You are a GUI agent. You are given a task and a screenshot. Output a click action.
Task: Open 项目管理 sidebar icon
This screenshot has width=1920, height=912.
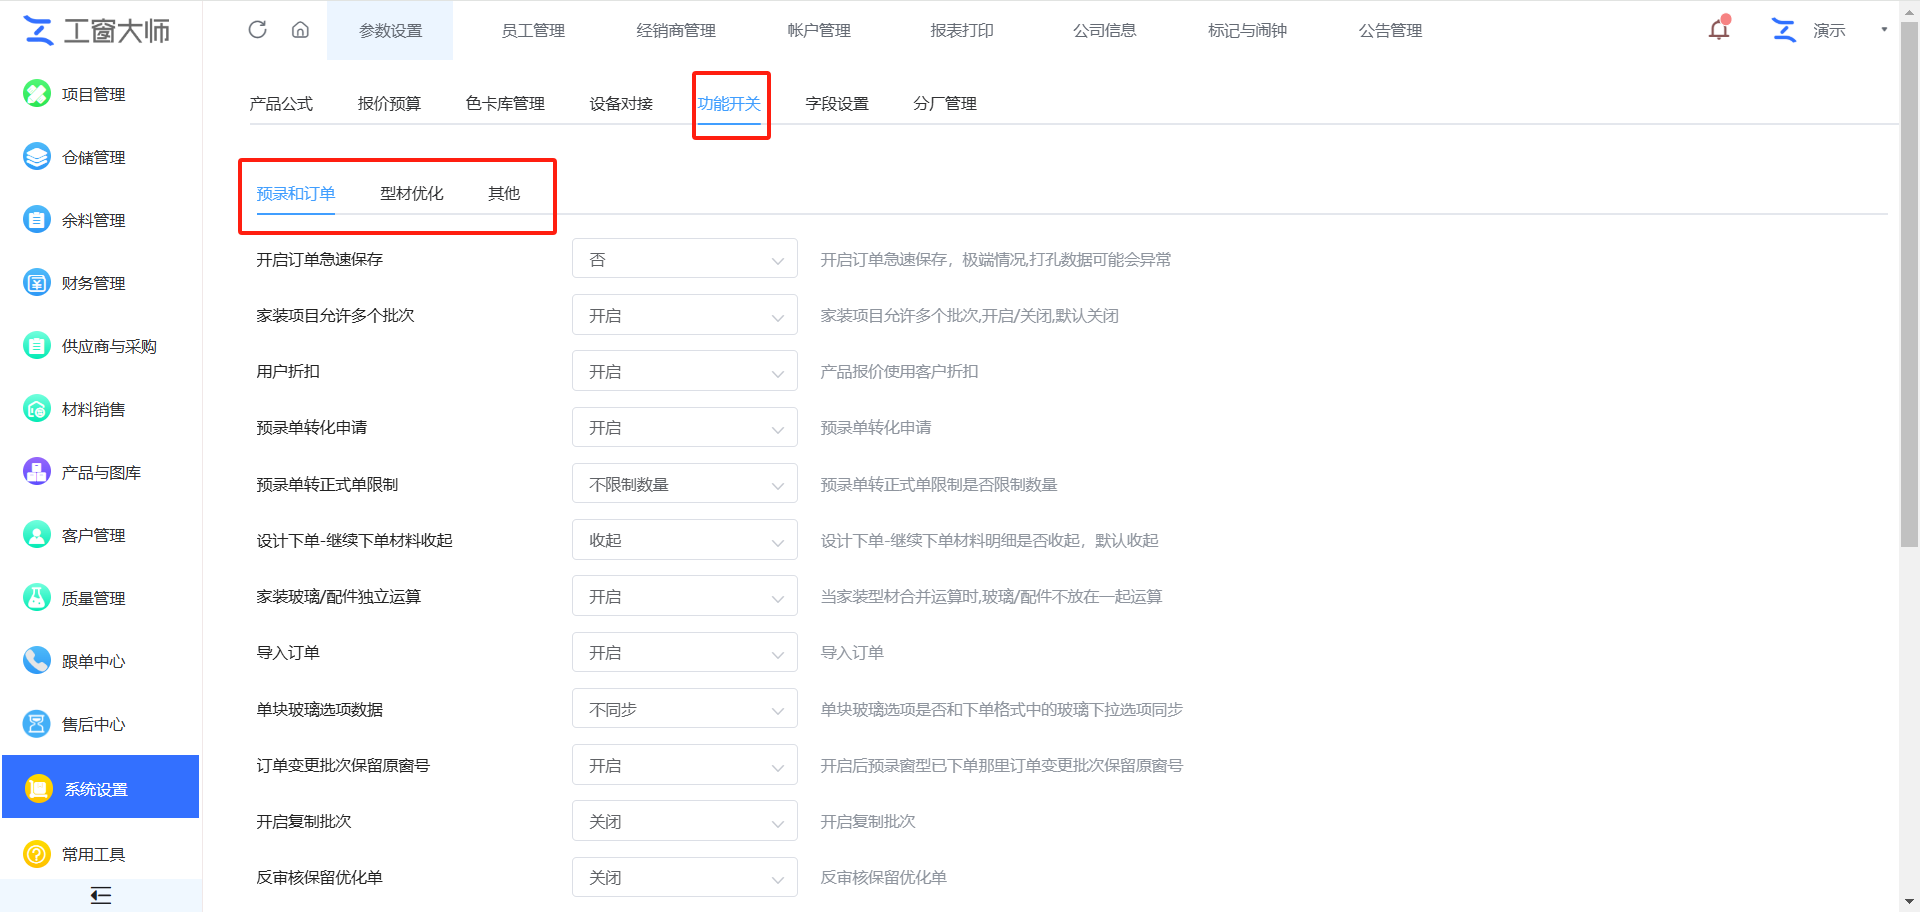(37, 94)
